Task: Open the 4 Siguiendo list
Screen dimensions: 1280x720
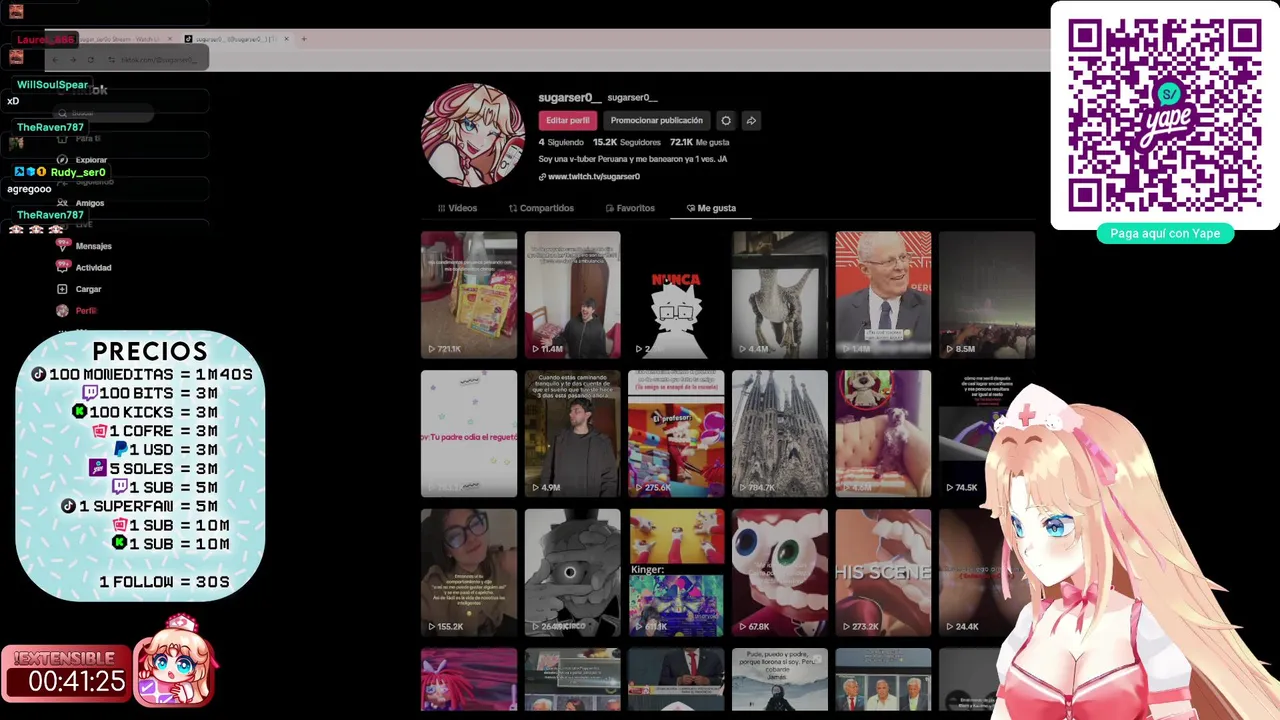Action: point(561,142)
